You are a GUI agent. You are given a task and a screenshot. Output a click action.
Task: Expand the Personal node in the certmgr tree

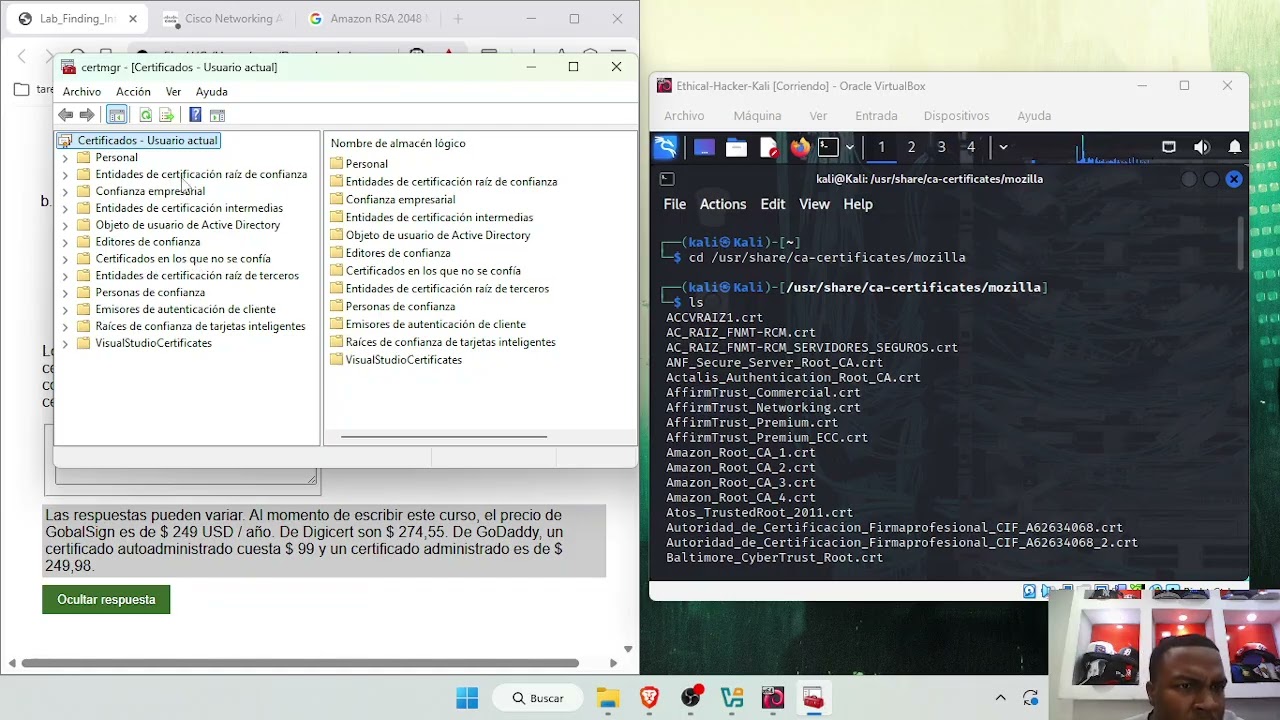65,158
